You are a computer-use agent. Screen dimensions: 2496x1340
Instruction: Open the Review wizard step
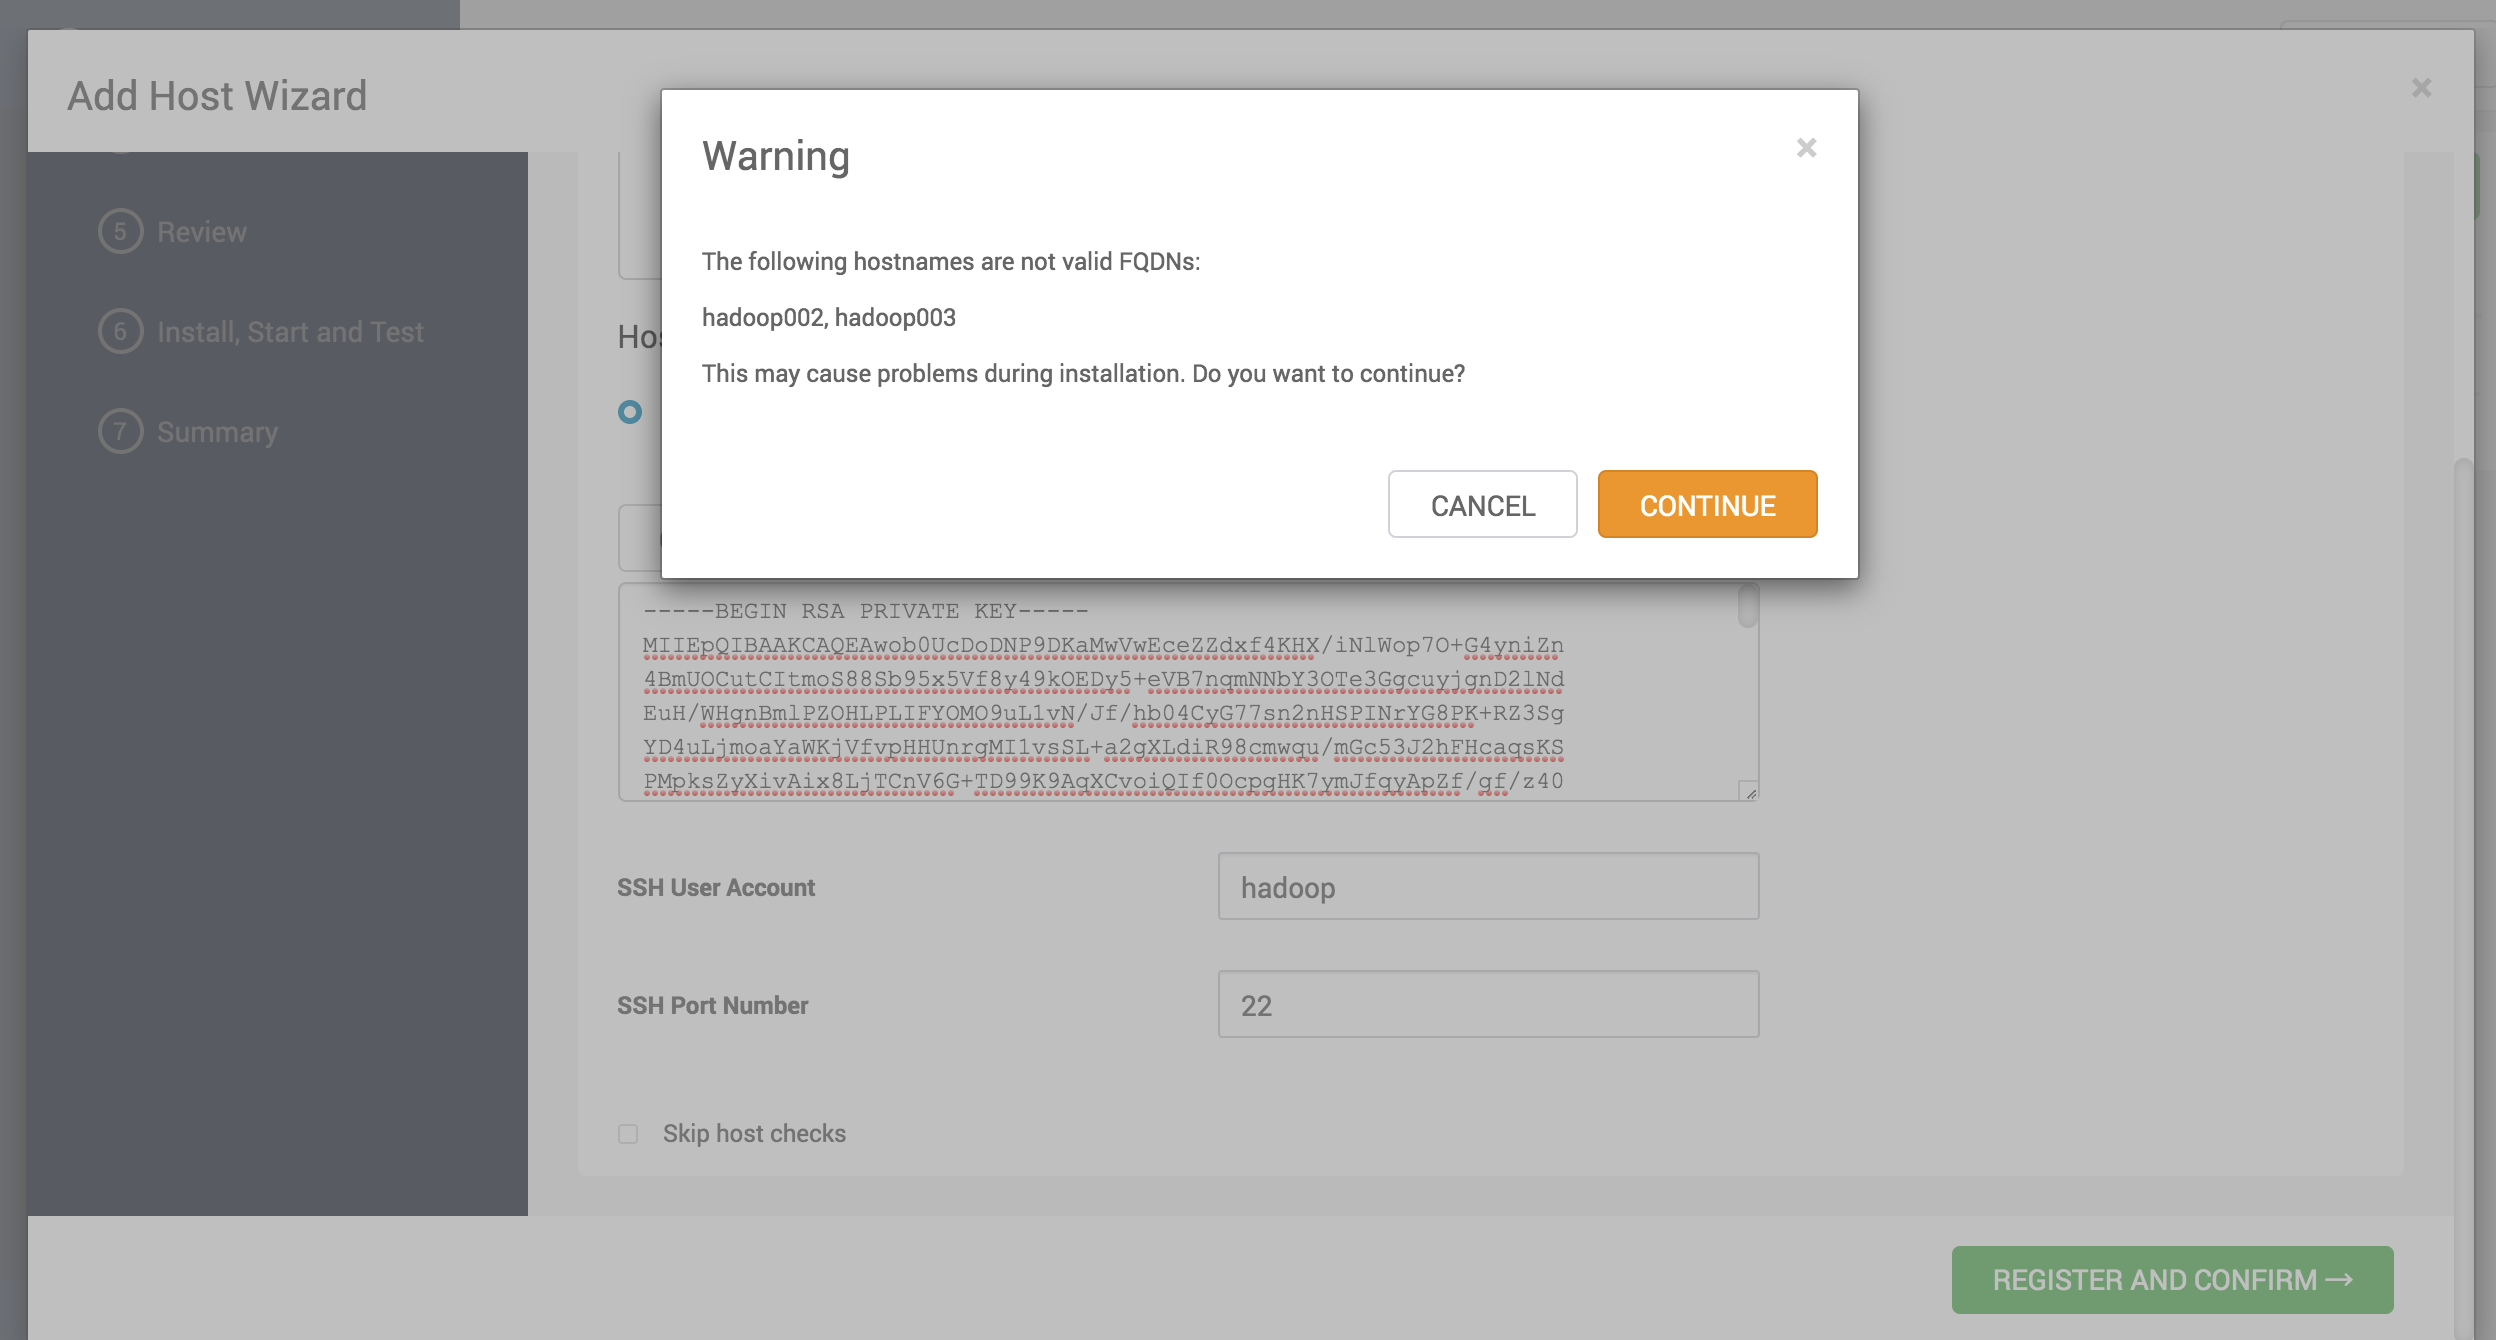pos(202,232)
